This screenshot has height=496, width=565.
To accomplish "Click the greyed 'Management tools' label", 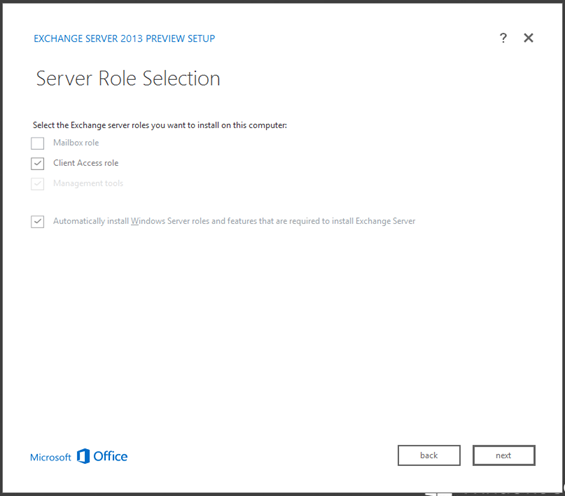I will coord(88,183).
